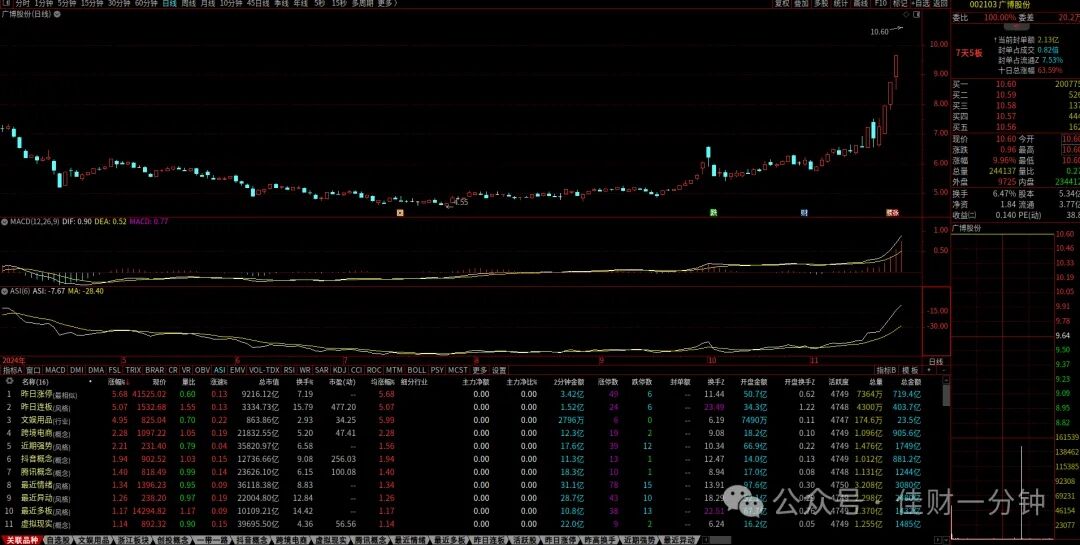Switch to 30分钟 period
This screenshot has height=545, width=1080.
coord(119,3)
